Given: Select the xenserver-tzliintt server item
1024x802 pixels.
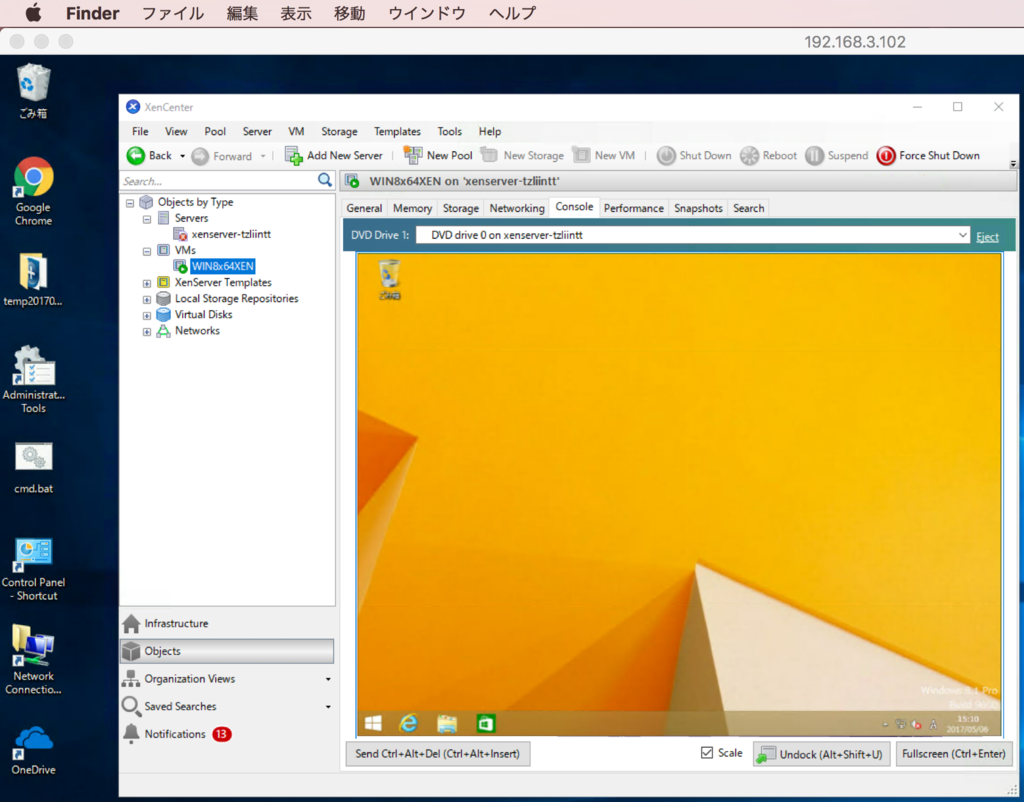Looking at the screenshot, I should [x=231, y=234].
